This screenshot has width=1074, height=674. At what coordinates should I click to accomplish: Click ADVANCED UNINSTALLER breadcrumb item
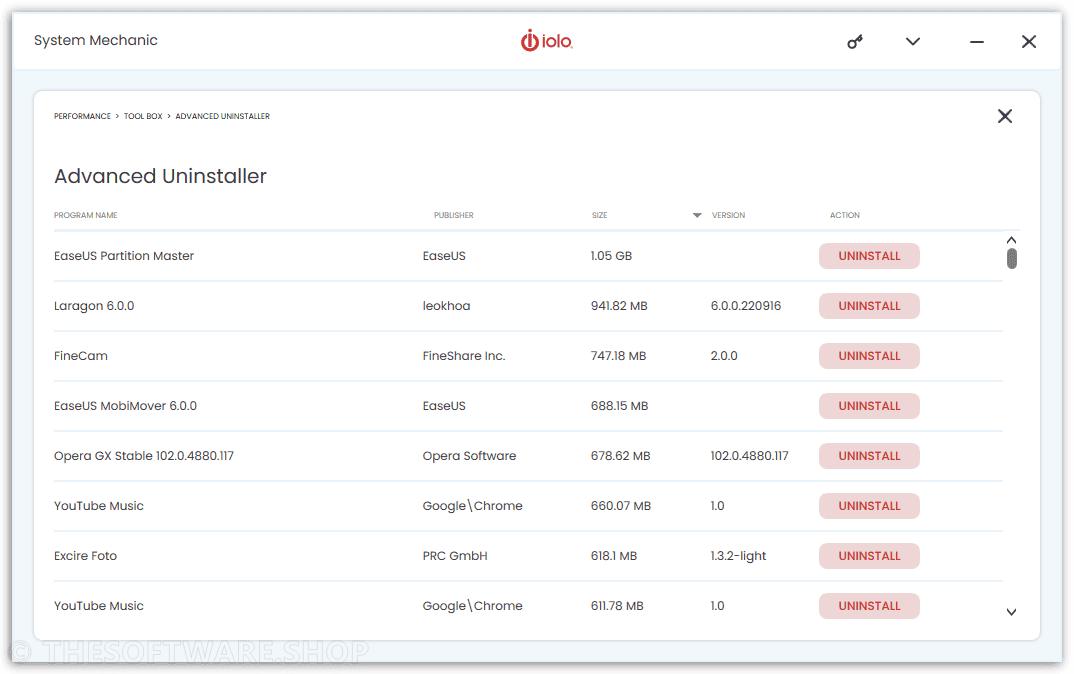223,116
